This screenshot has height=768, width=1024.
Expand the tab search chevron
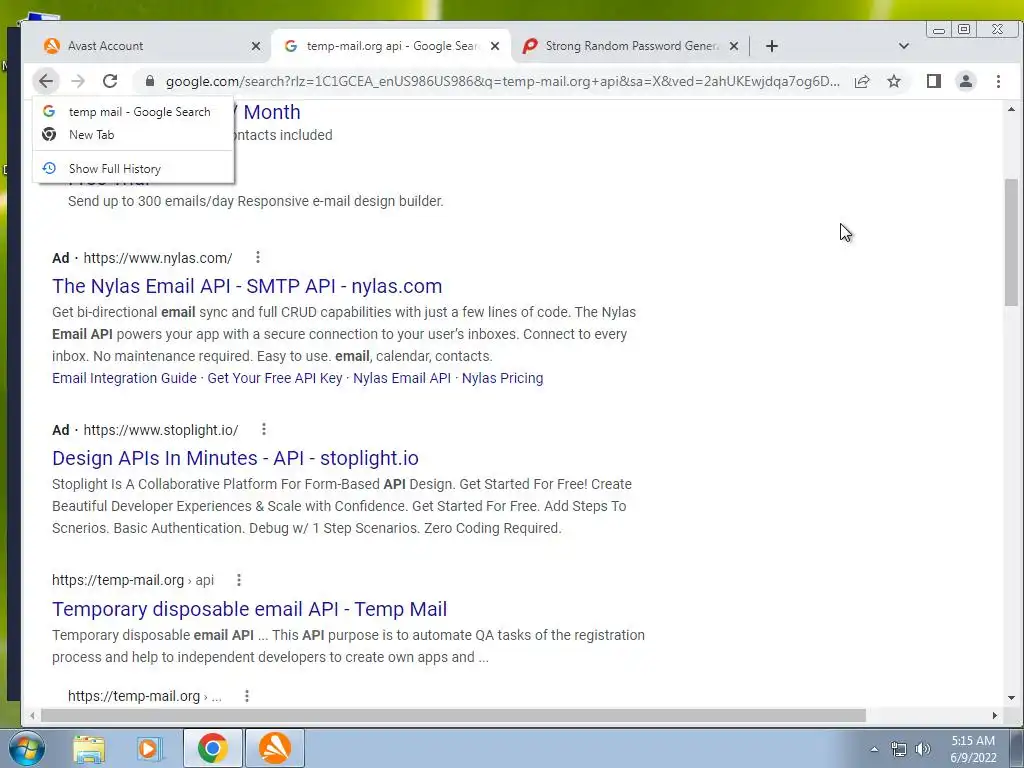tap(904, 46)
